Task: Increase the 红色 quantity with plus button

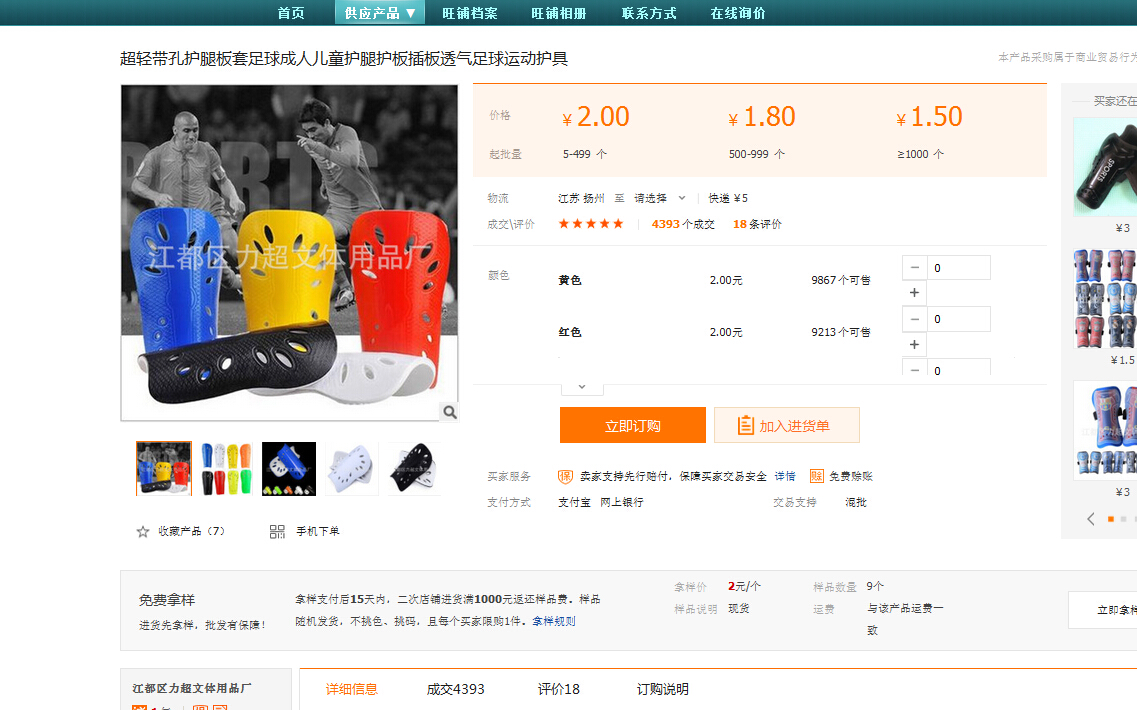Action: pos(914,345)
